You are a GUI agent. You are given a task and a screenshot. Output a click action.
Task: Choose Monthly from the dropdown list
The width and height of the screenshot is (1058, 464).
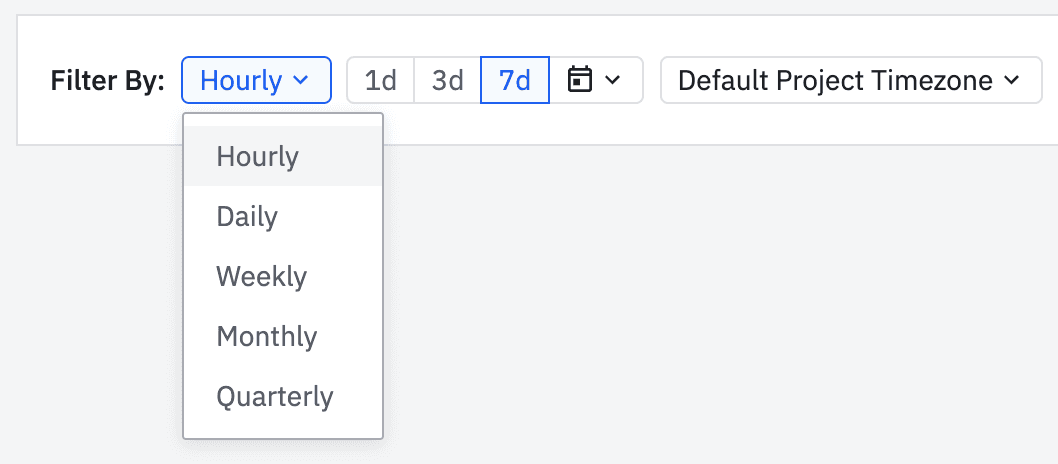click(266, 337)
